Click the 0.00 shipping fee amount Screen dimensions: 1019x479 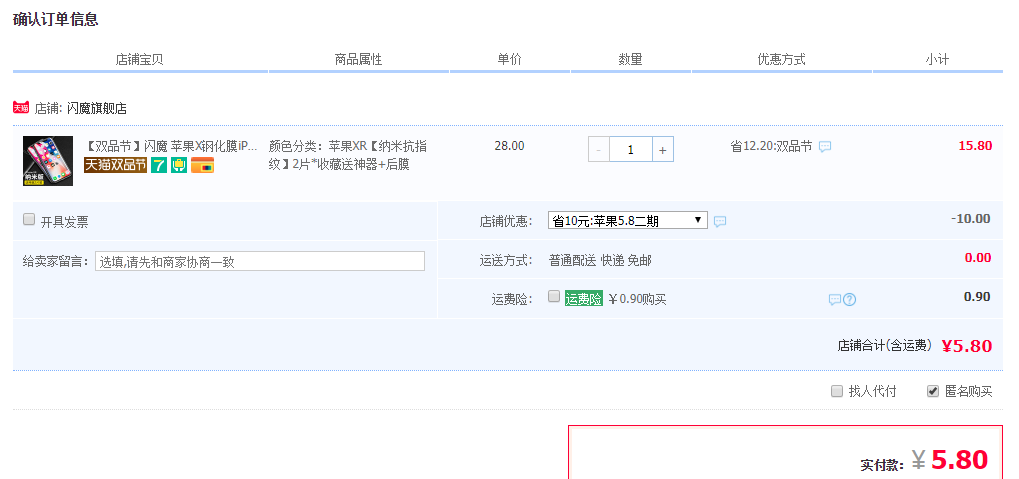(977, 257)
